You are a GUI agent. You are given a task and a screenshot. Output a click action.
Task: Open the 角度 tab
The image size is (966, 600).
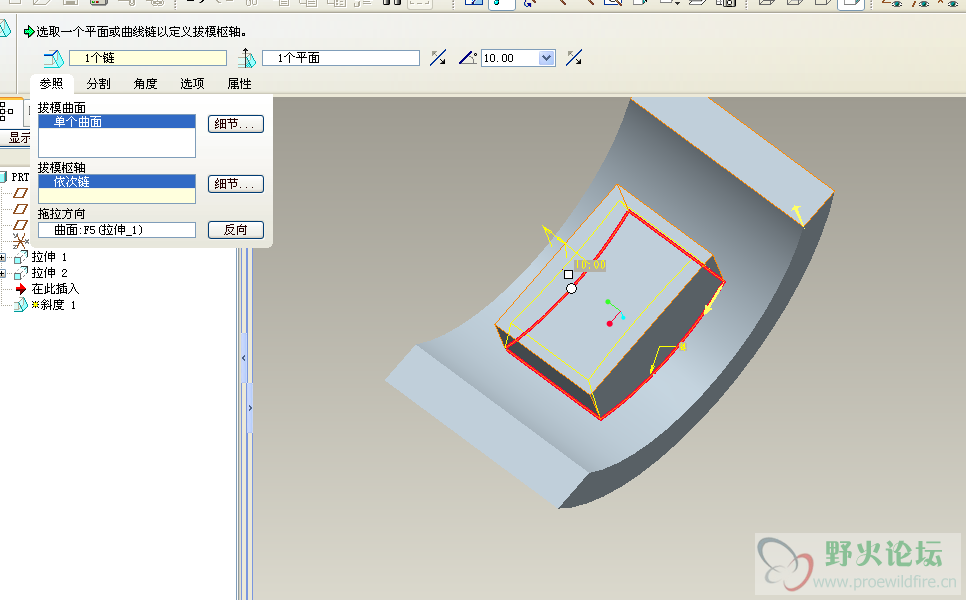coord(145,84)
